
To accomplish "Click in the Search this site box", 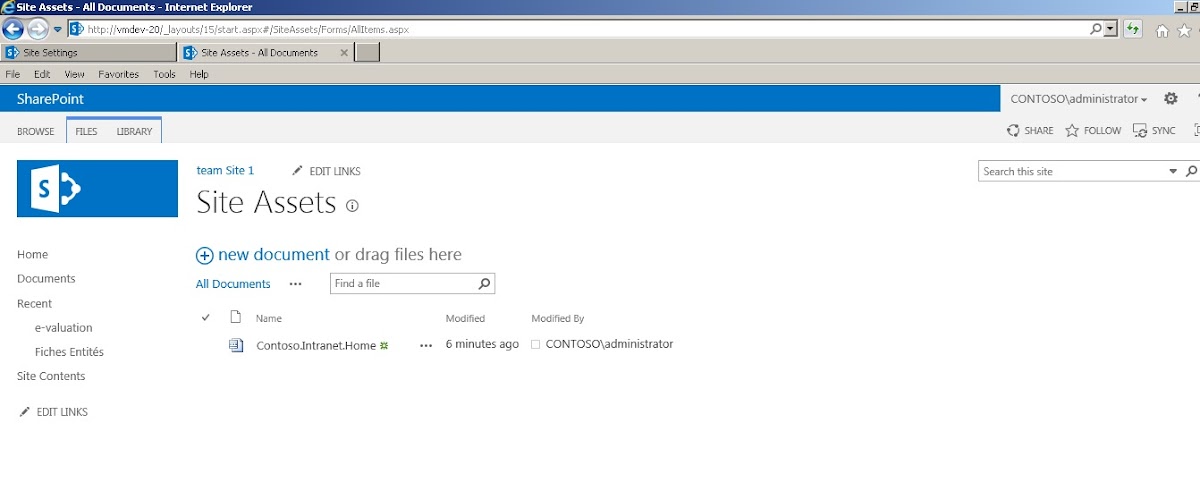I will [x=1072, y=172].
